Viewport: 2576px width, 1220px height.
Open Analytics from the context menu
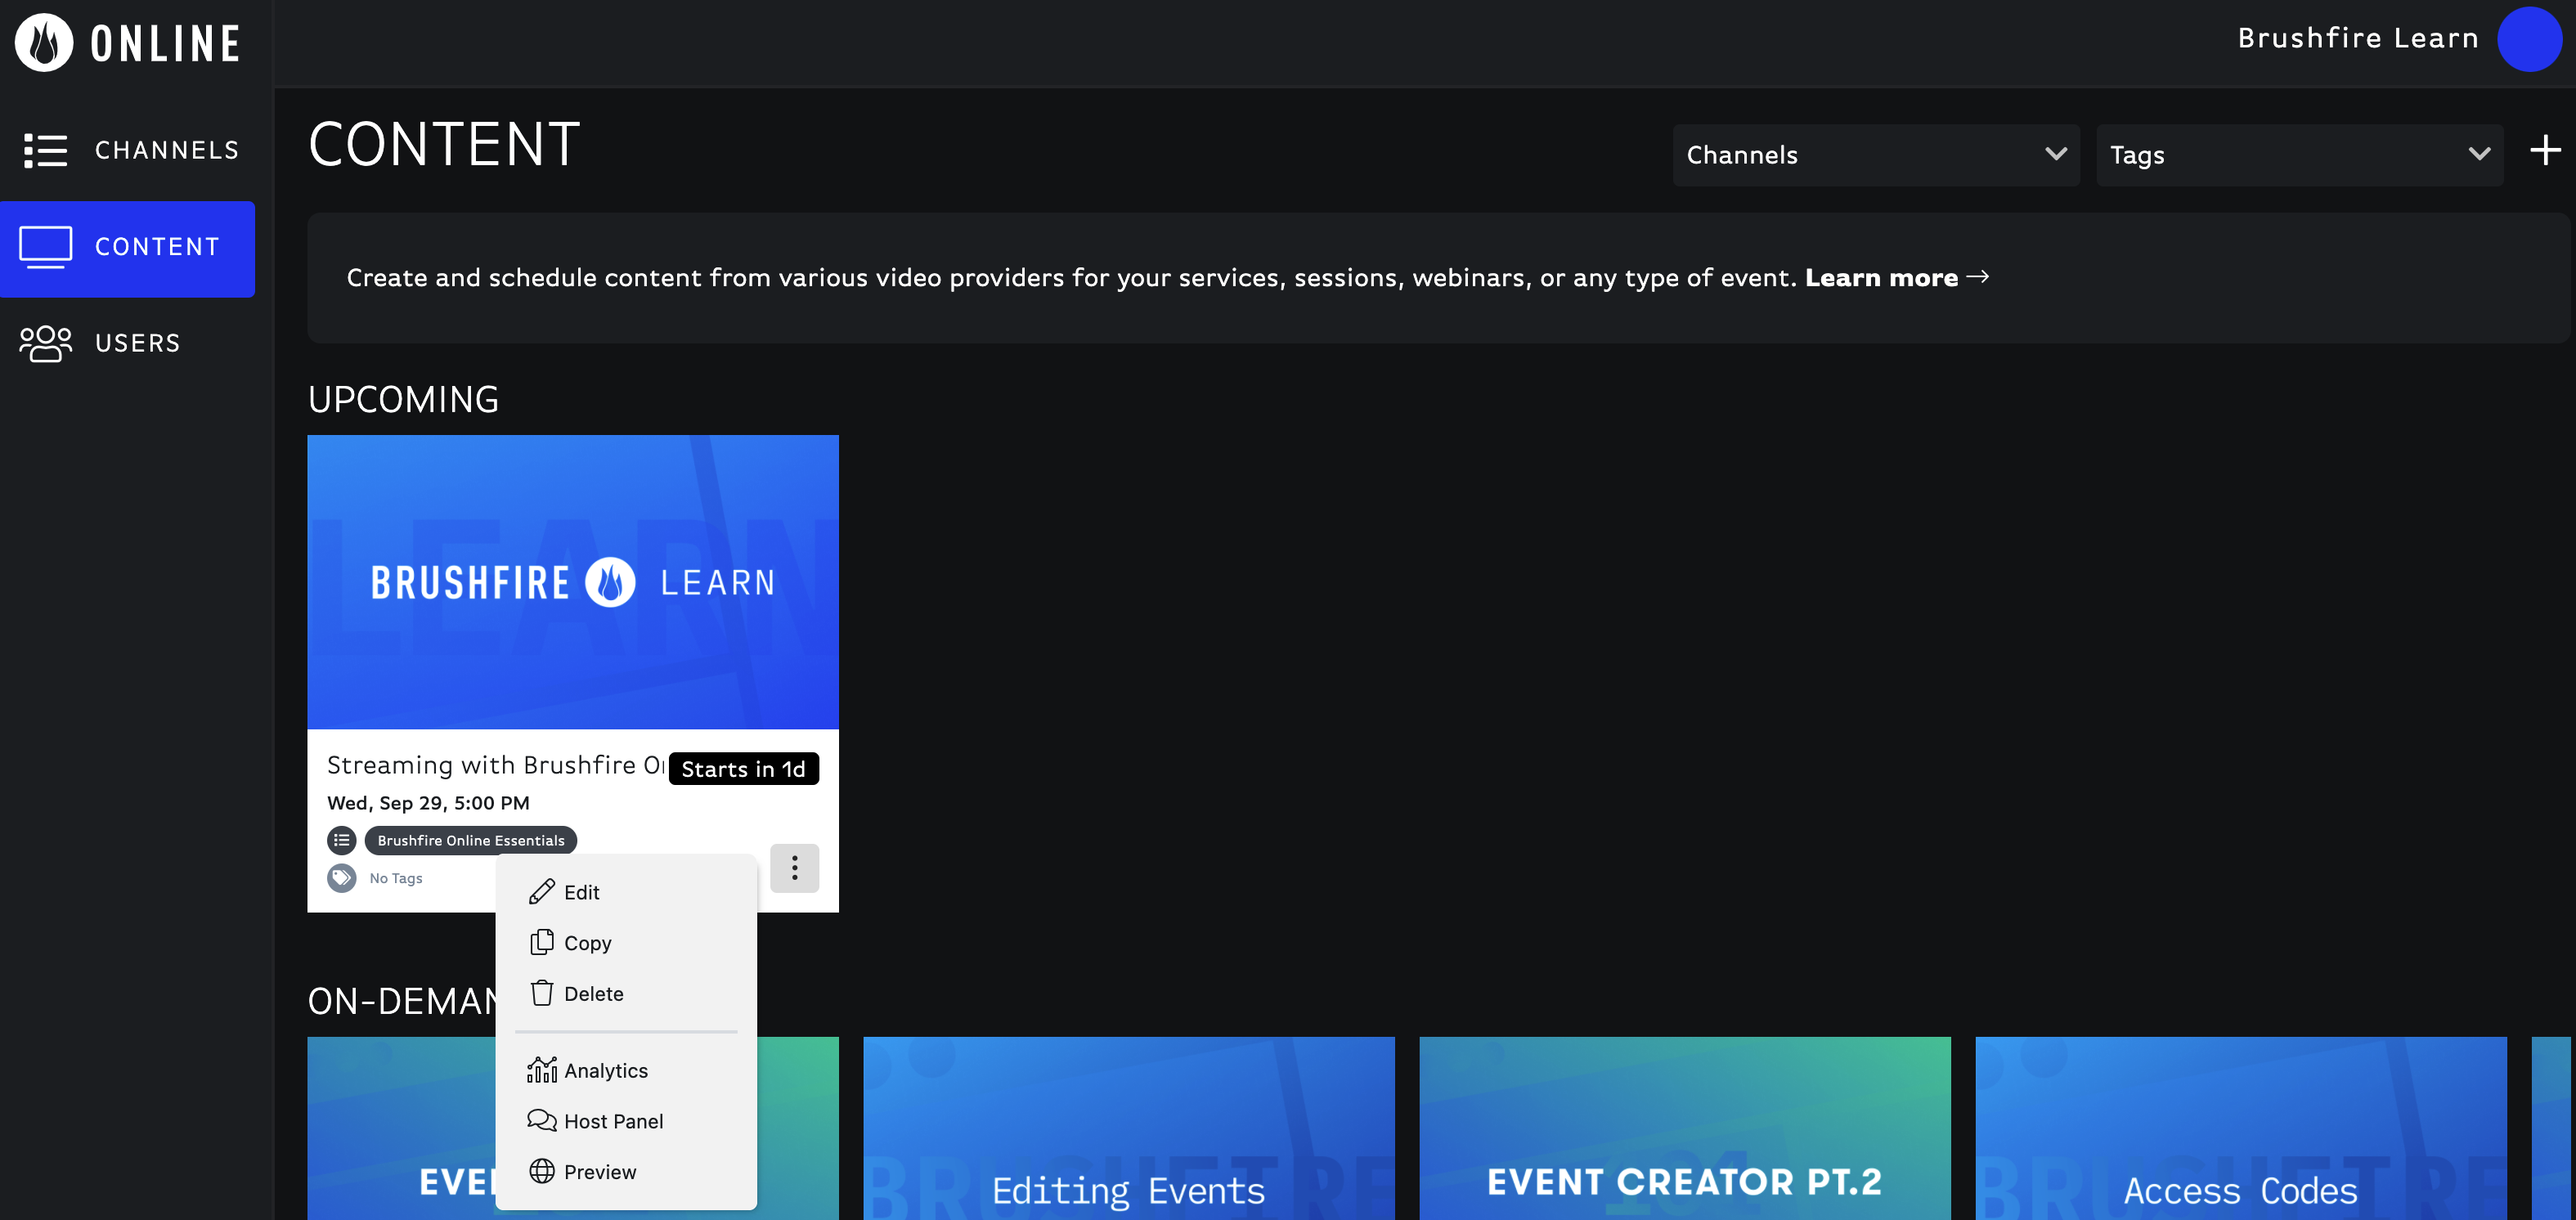click(626, 1071)
